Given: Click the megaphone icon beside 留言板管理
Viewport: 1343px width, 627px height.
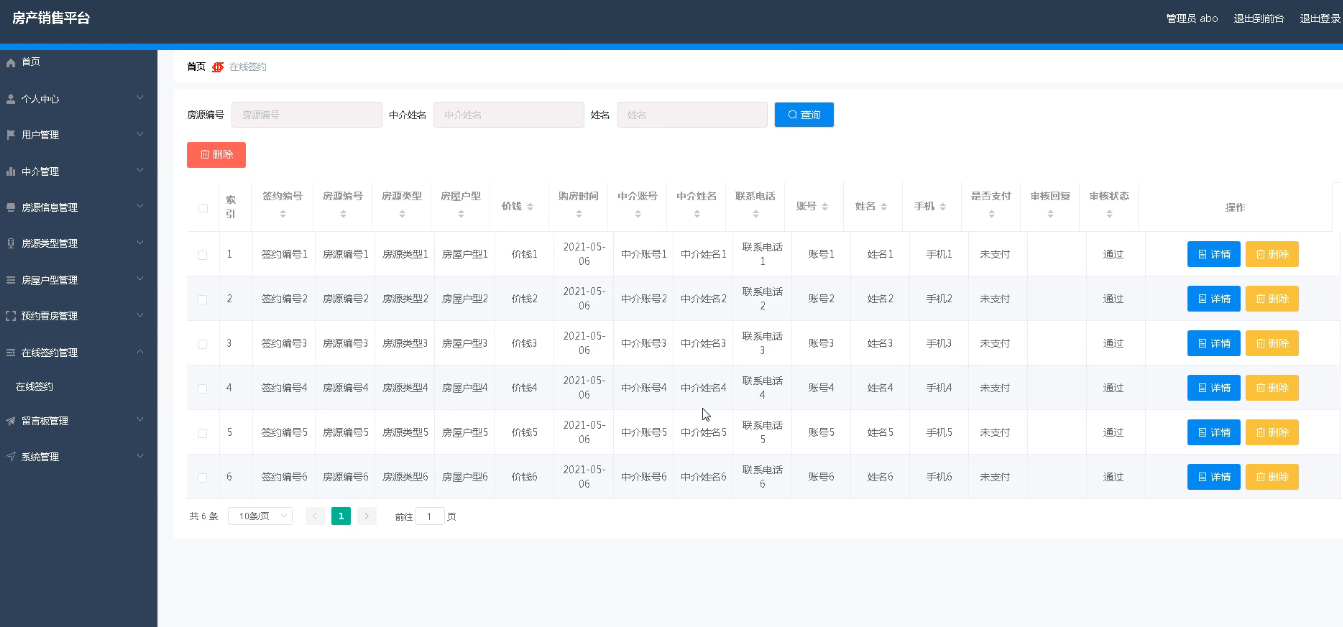Looking at the screenshot, I should click(11, 421).
